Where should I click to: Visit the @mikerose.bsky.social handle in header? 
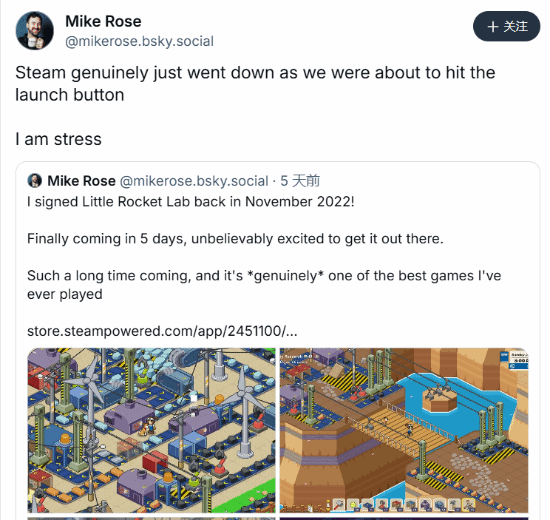139,41
